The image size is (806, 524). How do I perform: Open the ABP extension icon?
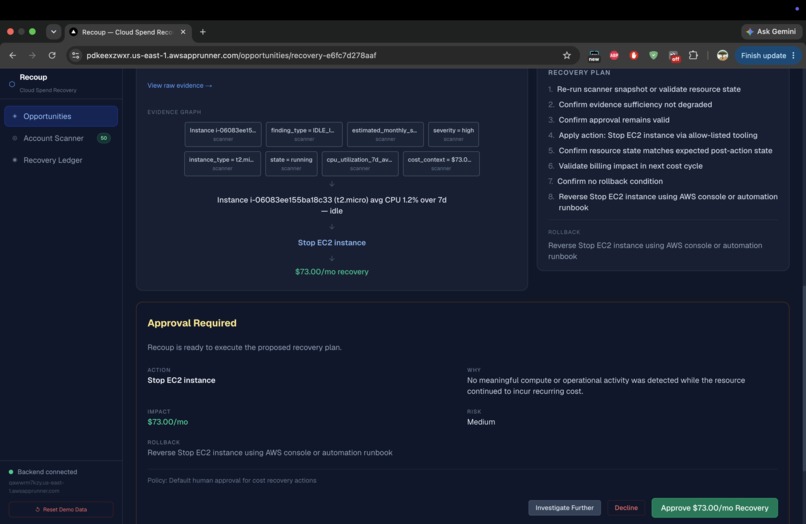[614, 55]
